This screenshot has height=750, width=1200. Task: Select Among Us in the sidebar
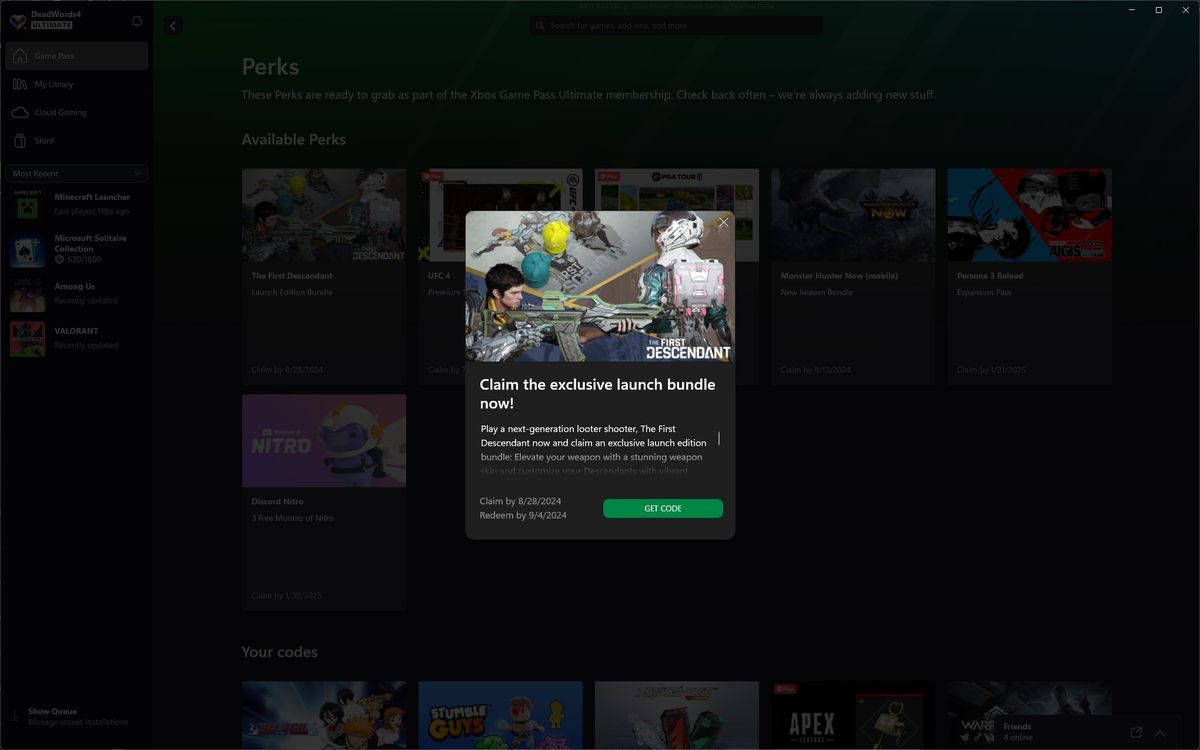[x=77, y=294]
